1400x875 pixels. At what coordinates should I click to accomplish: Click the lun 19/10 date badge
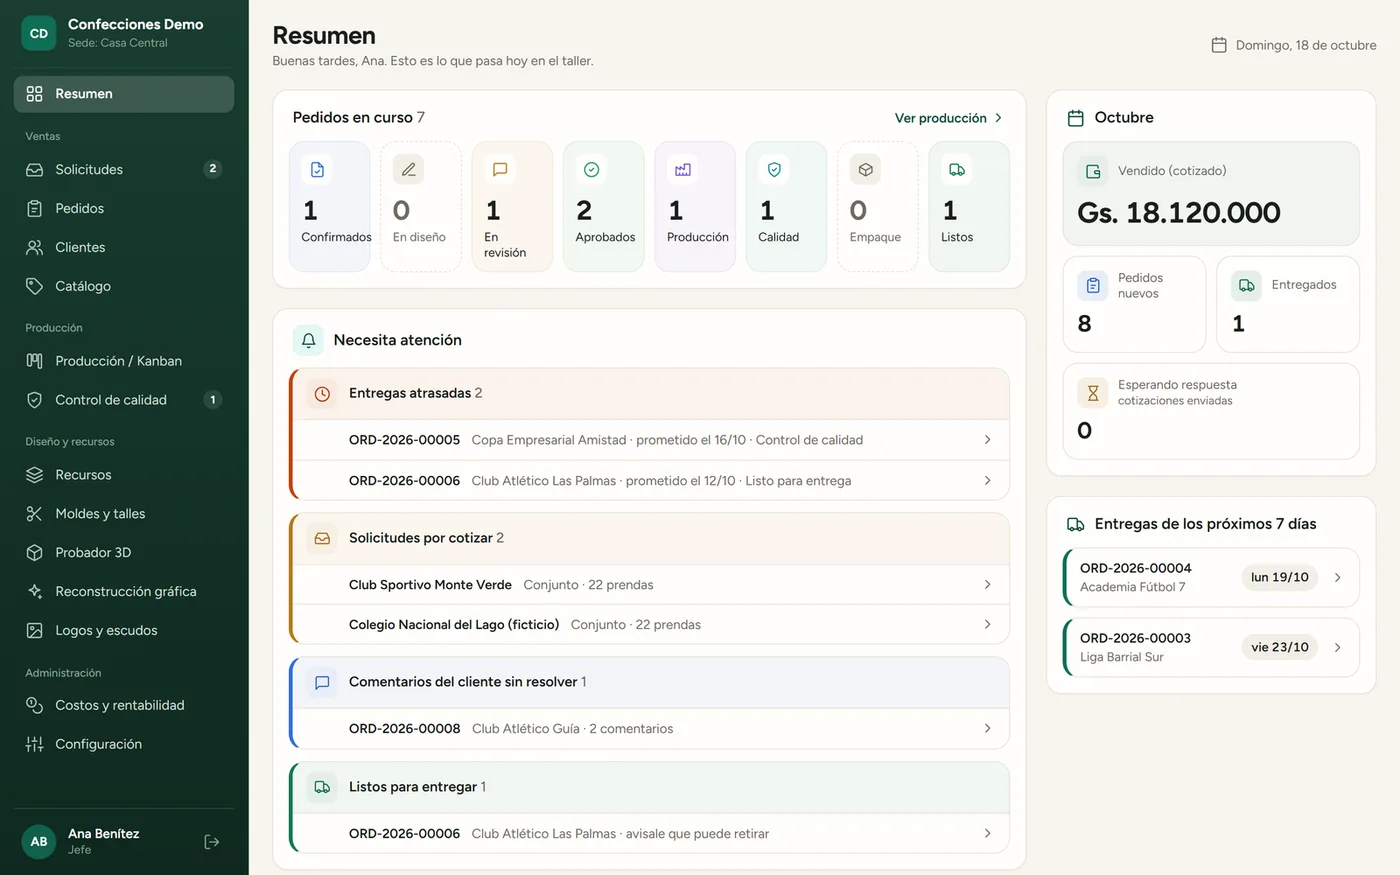(1280, 577)
